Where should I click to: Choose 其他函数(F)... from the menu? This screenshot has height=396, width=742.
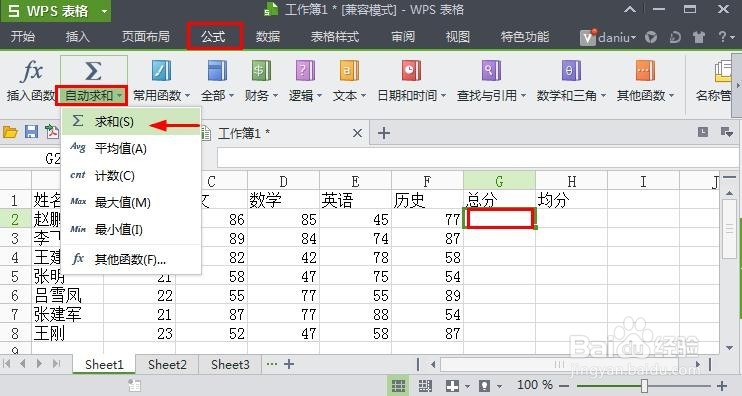pos(131,259)
